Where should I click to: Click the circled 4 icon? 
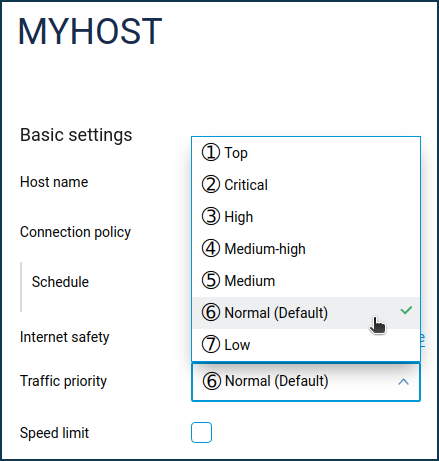tap(211, 248)
